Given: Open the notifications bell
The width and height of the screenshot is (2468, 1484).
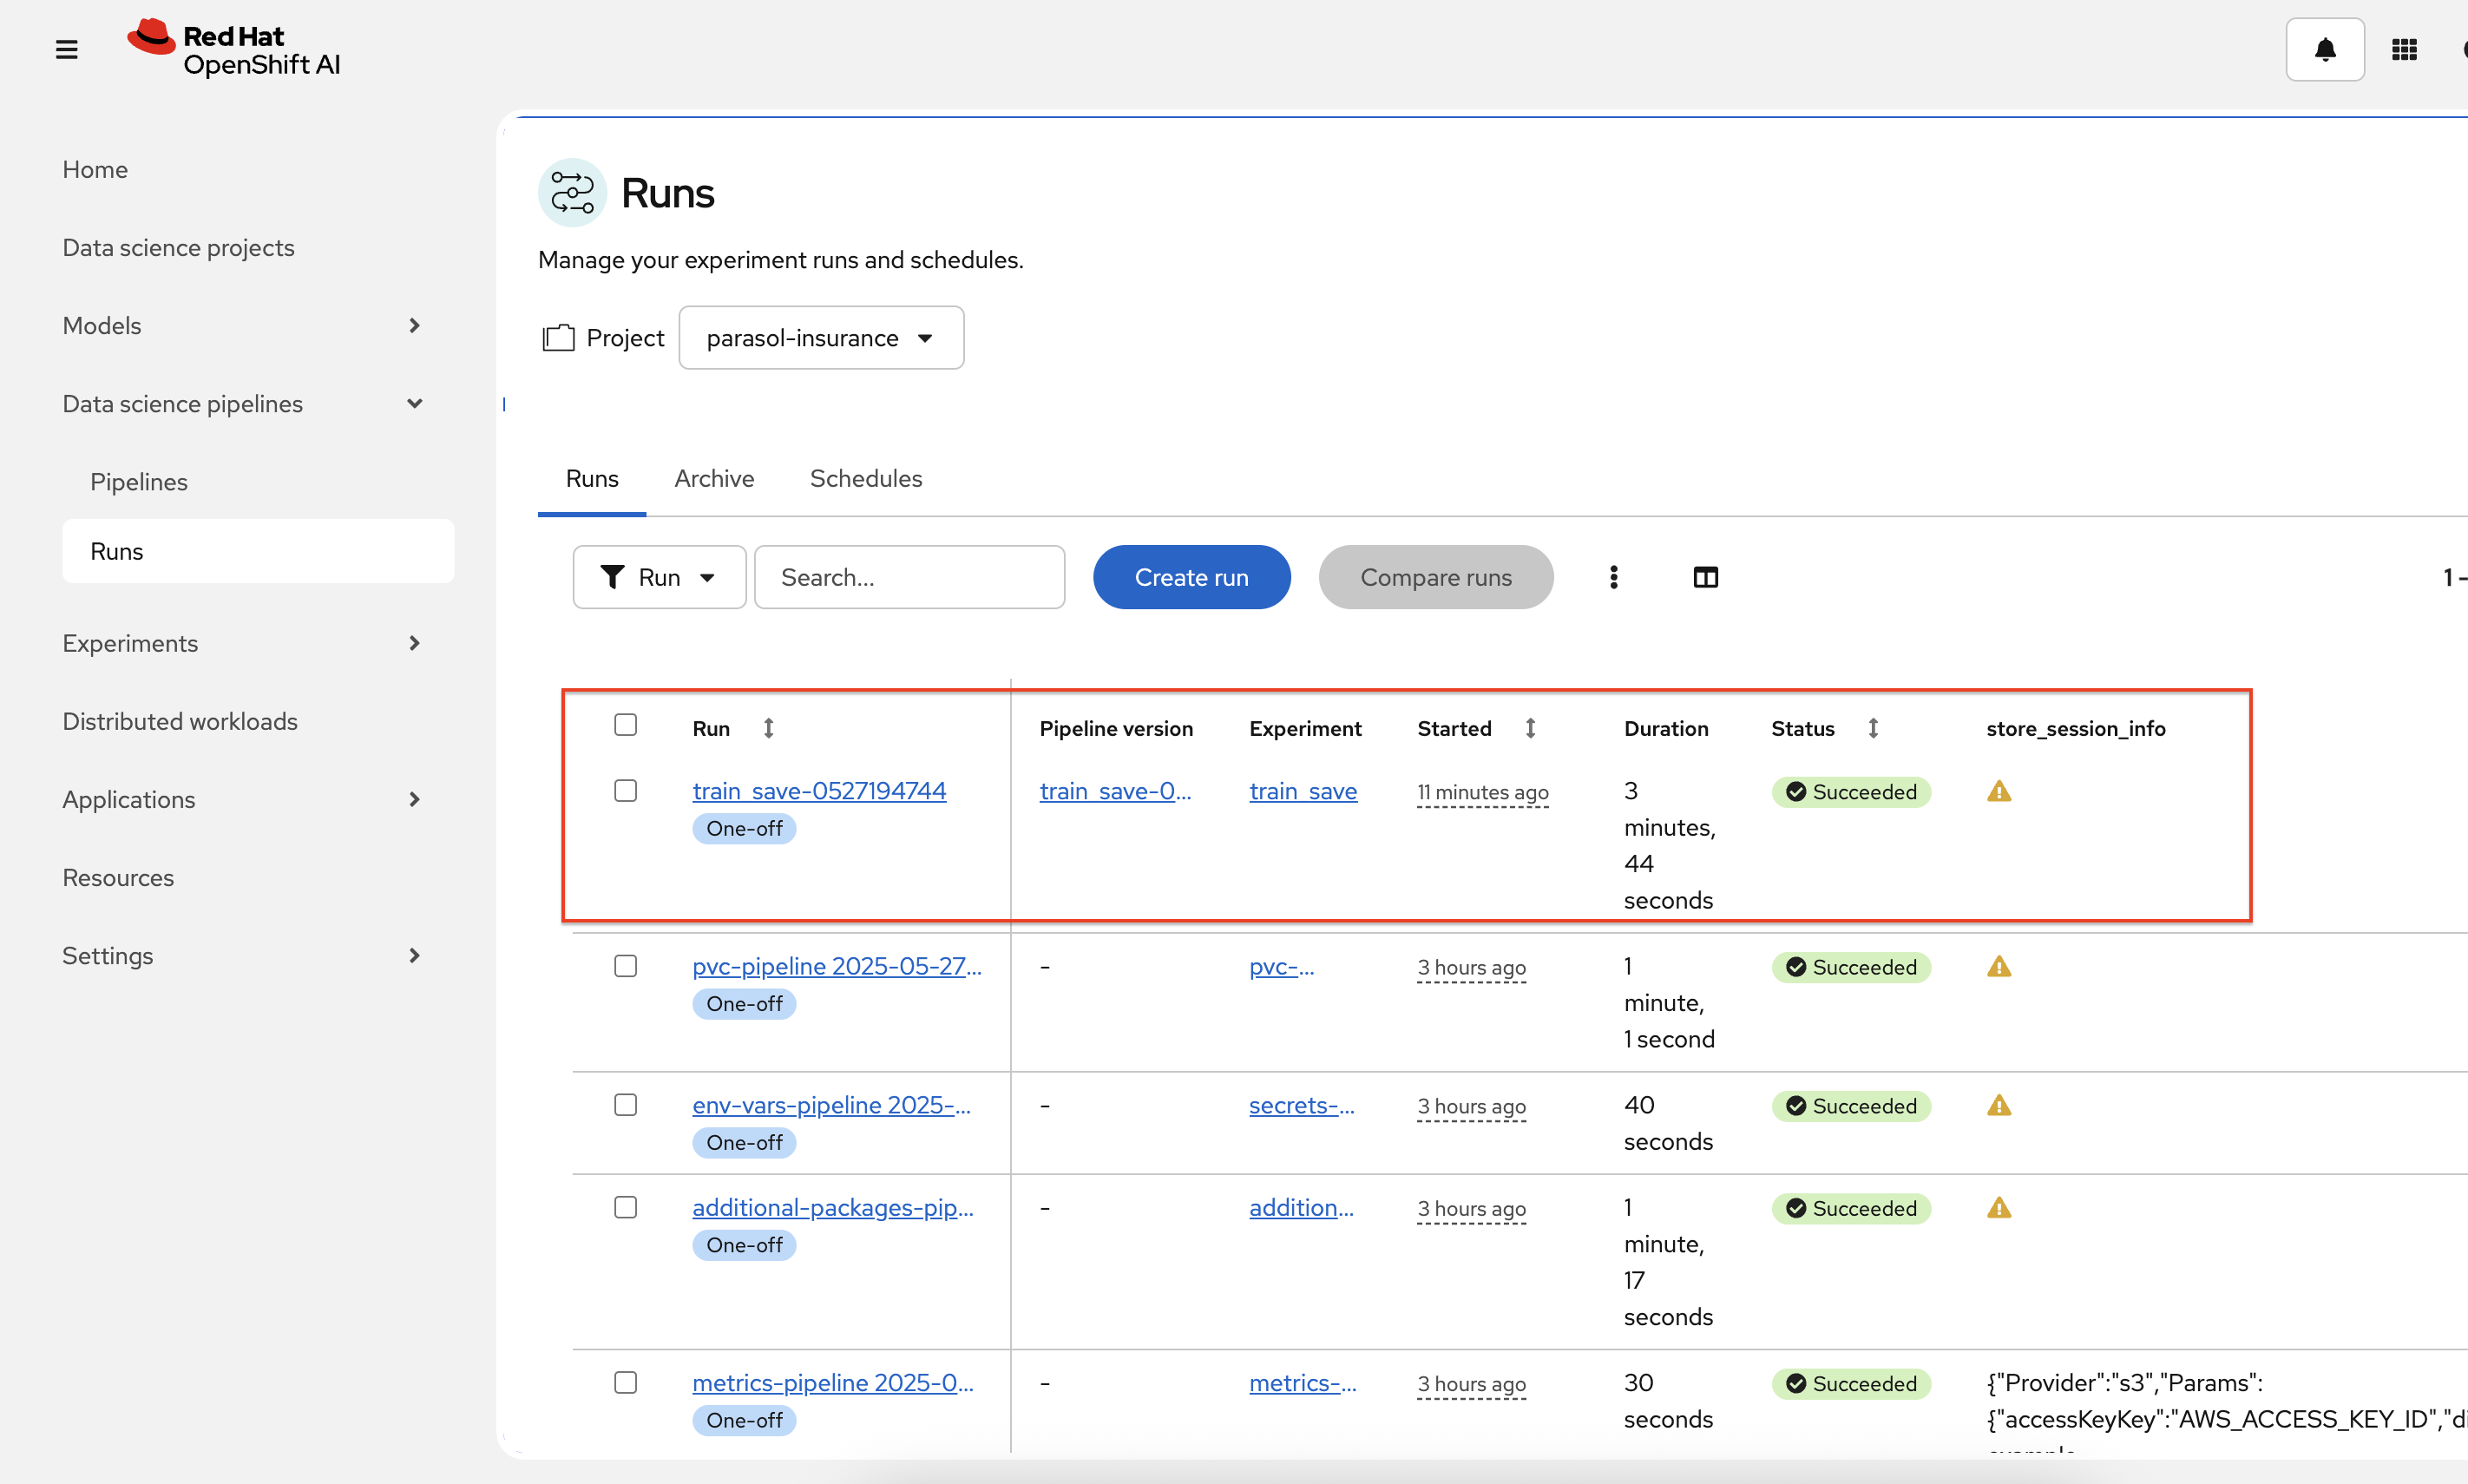Looking at the screenshot, I should point(2324,49).
